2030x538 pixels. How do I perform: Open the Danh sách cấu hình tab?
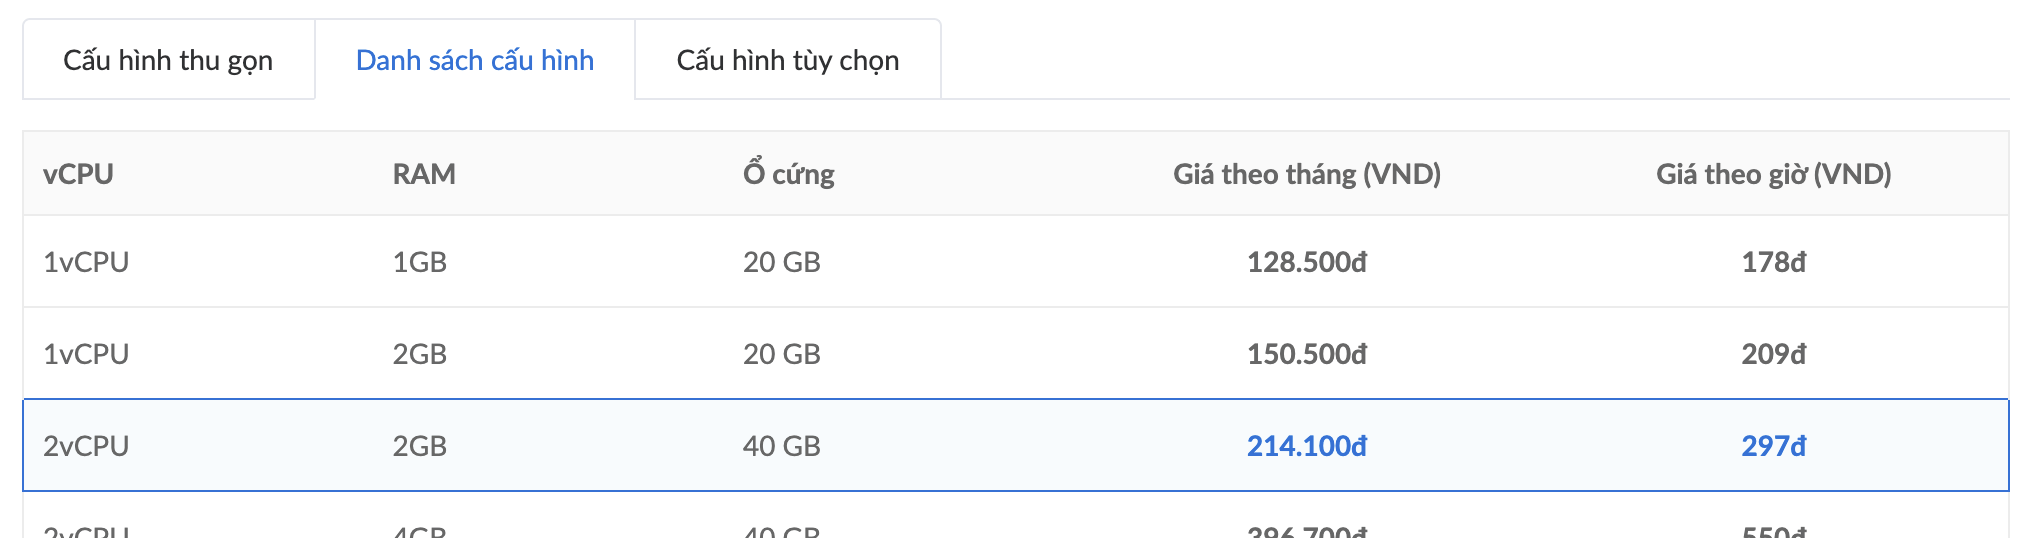click(475, 60)
